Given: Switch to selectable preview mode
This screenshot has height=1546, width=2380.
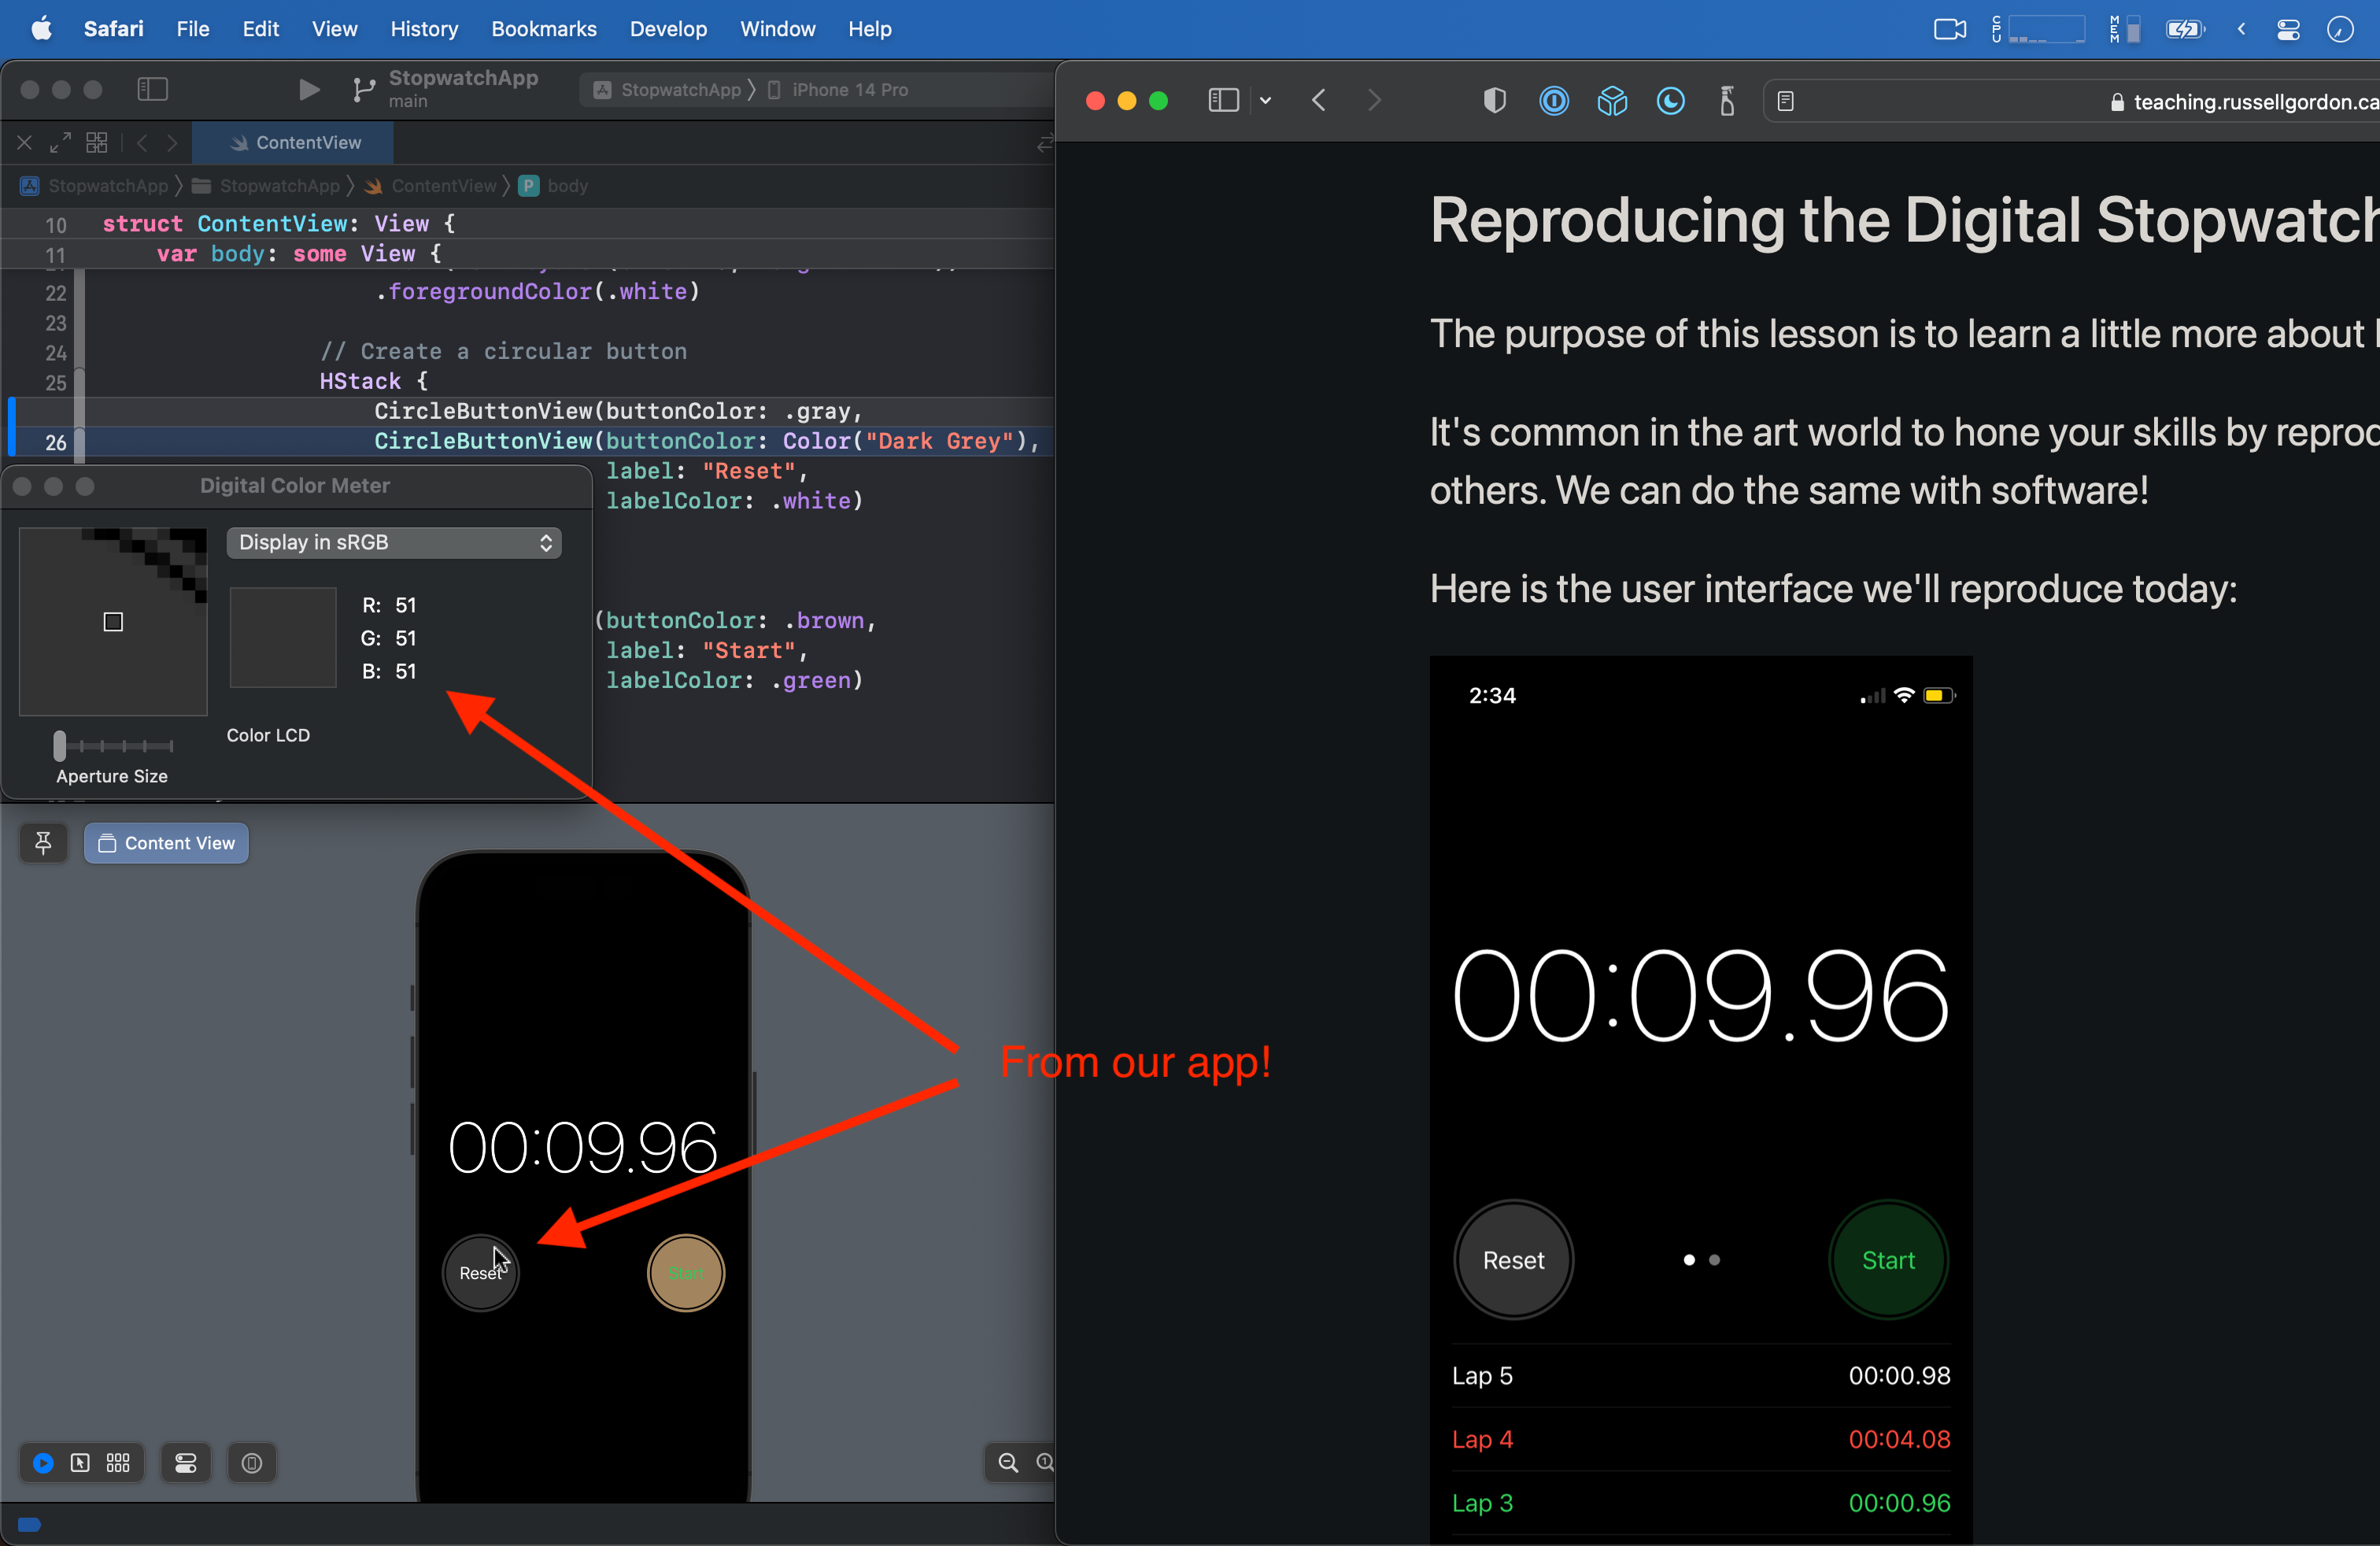Looking at the screenshot, I should tap(80, 1463).
